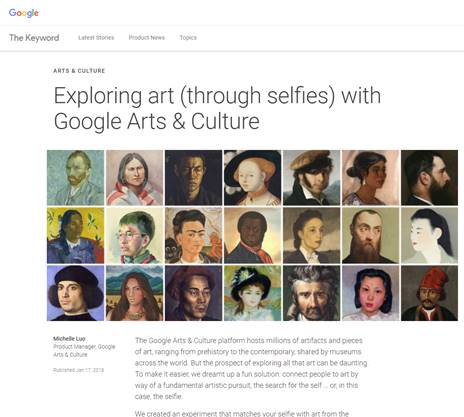The width and height of the screenshot is (464, 417).
Task: Go to Latest Stories
Action: (x=96, y=38)
